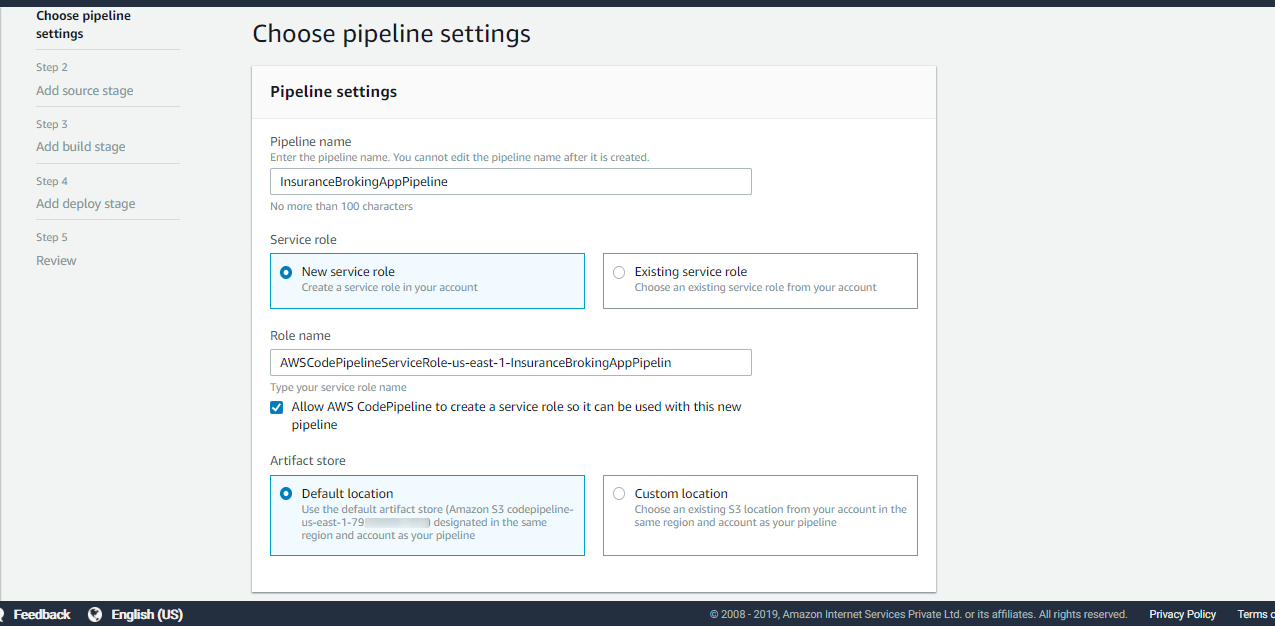Open Feedback in the footer
This screenshot has height=626, width=1275.
(x=41, y=614)
